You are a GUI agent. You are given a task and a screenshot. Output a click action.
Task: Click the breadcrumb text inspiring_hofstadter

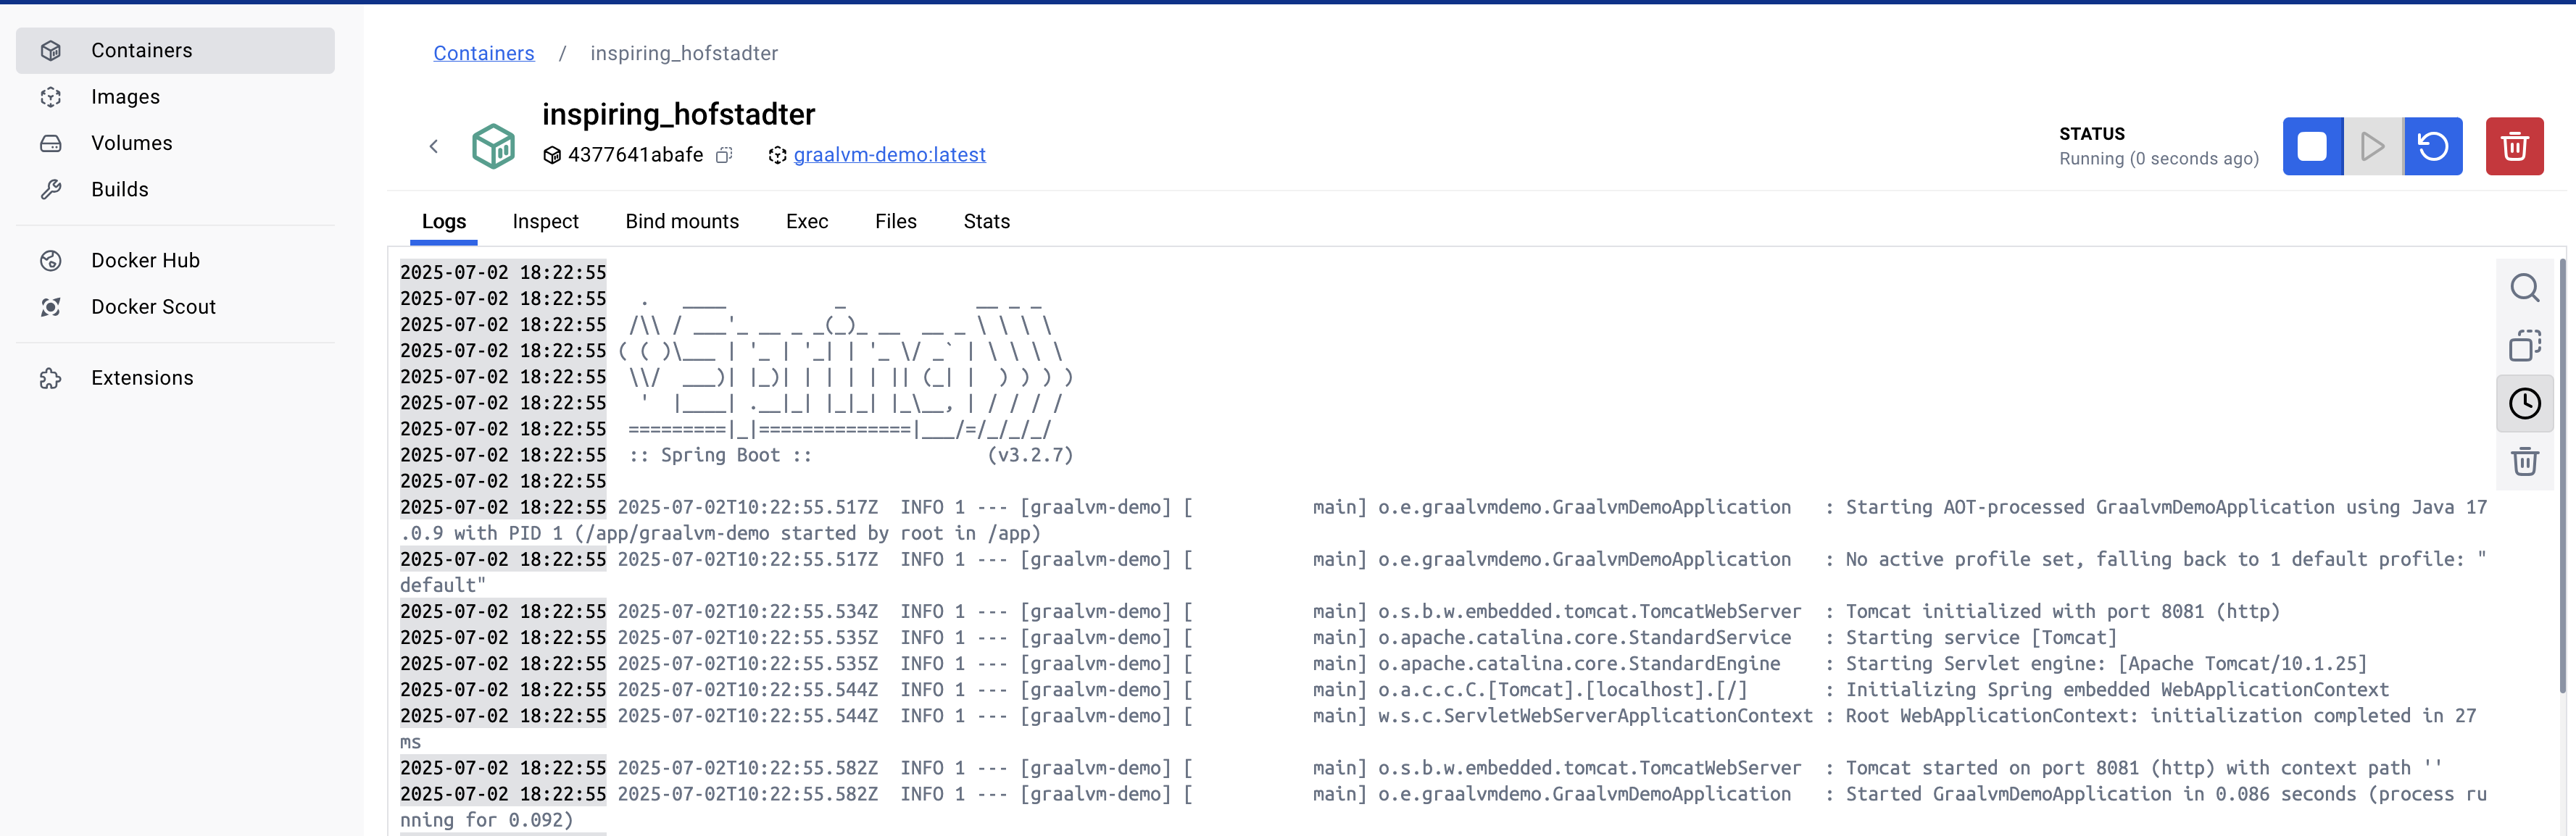[684, 53]
